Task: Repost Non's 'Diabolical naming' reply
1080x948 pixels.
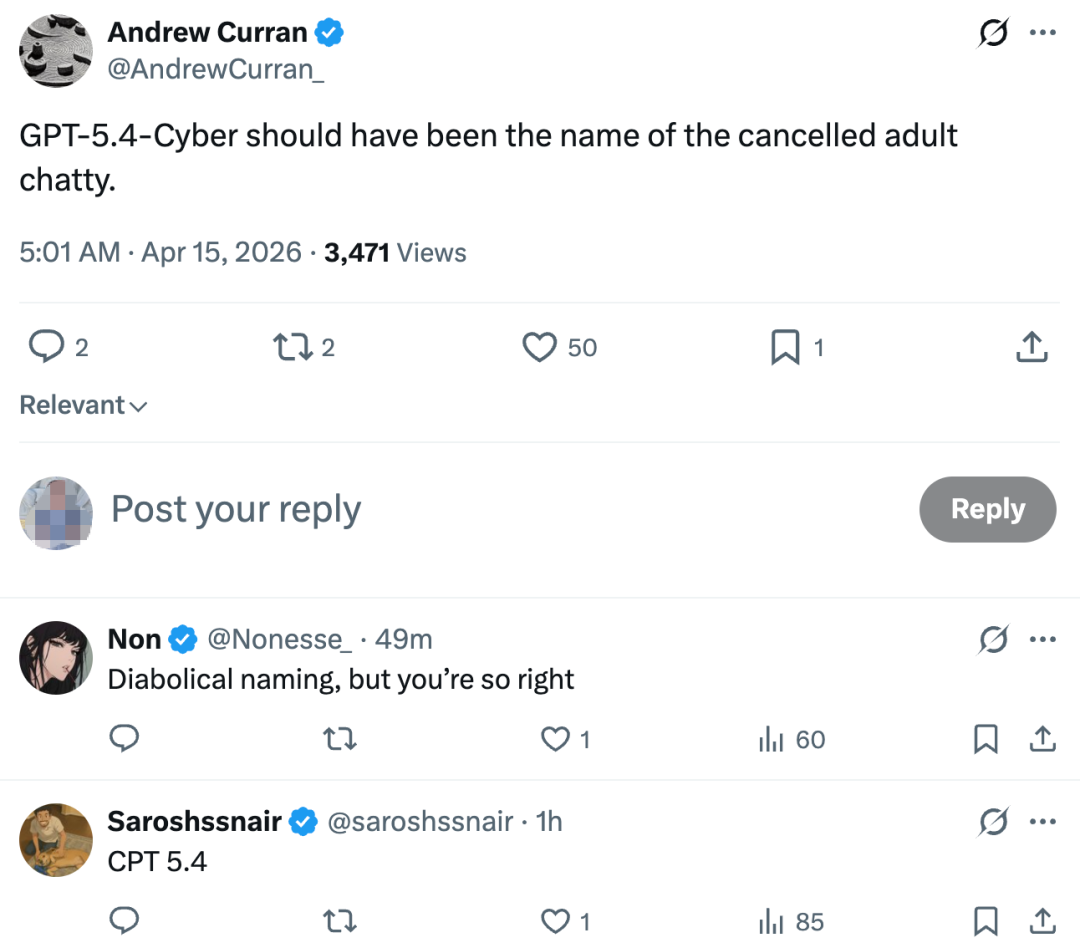Action: click(341, 739)
